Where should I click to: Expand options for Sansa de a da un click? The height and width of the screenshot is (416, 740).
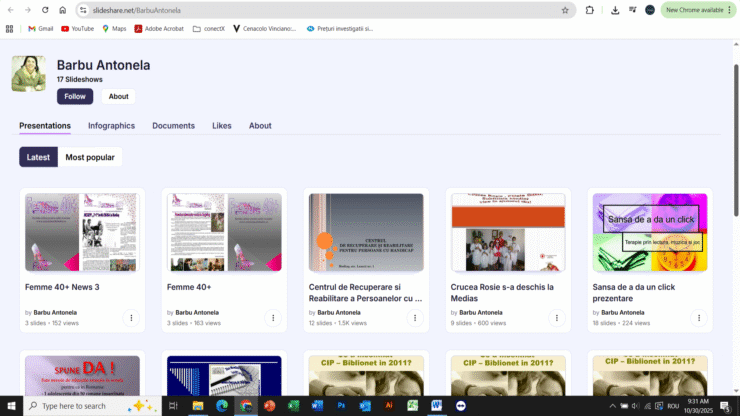pos(699,318)
